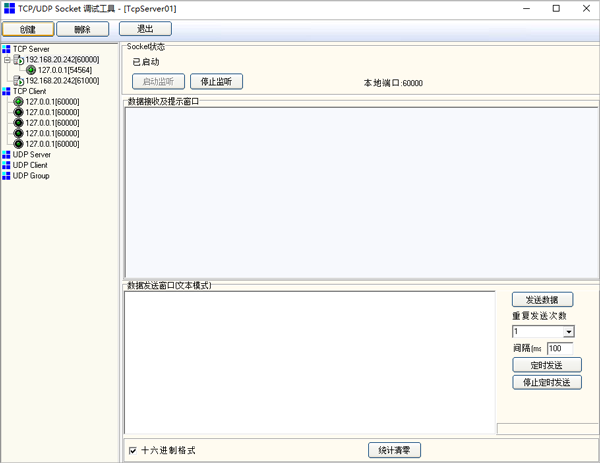The height and width of the screenshot is (463, 600).
Task: Select the green connection icon of 127.0.0.1[54564]
Action: [x=31, y=70]
